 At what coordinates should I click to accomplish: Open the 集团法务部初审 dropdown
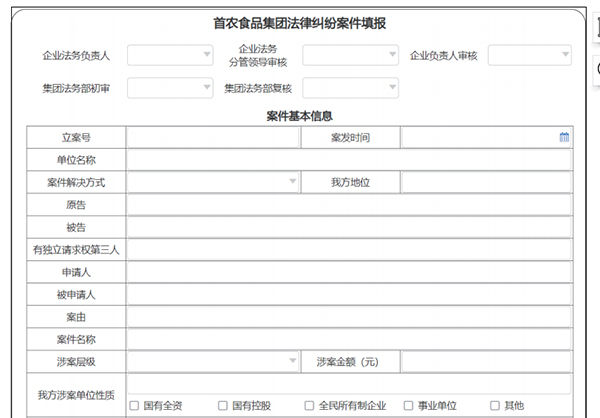pos(170,88)
